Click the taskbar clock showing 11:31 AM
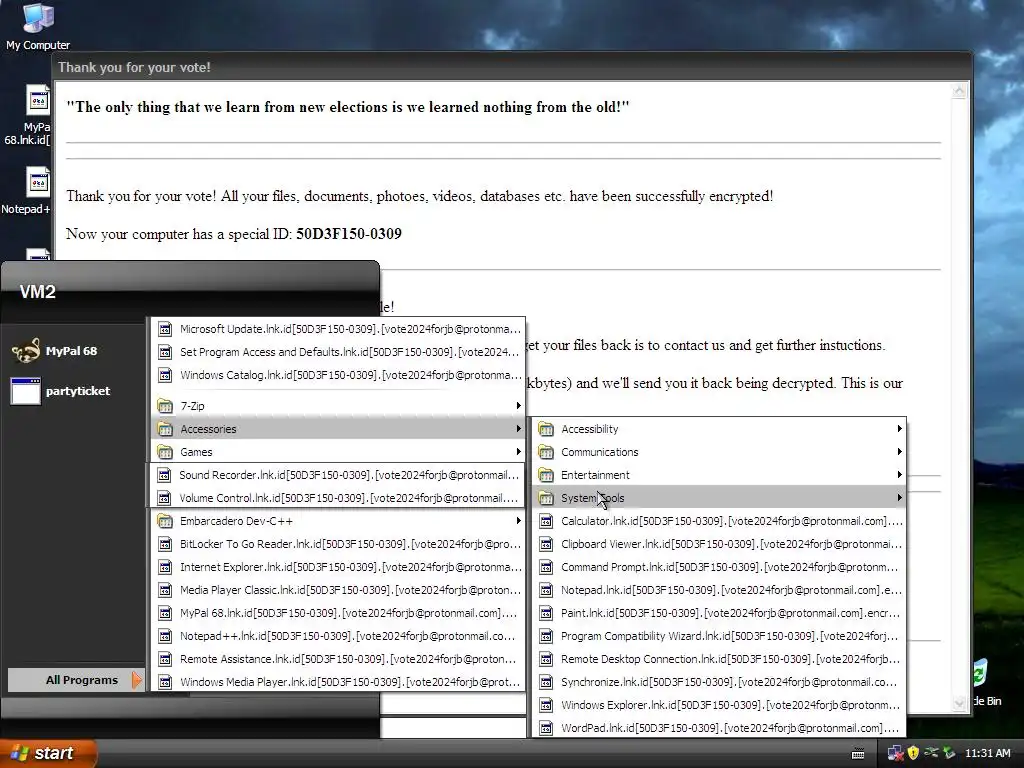The width and height of the screenshot is (1024, 768). click(x=987, y=753)
